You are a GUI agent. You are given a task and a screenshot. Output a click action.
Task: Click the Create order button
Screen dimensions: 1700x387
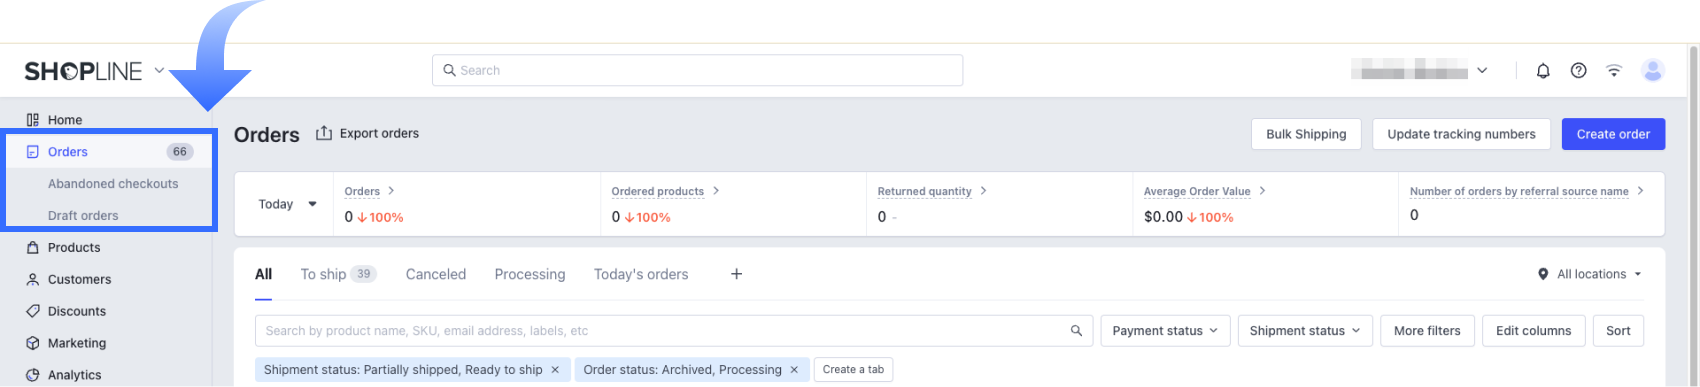coord(1613,134)
